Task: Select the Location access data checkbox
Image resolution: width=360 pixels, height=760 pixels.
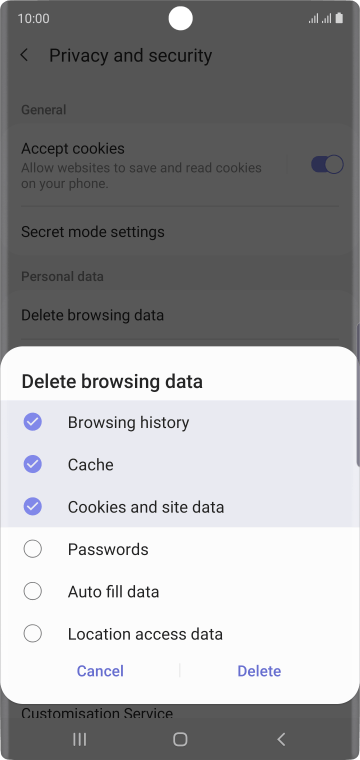Action: [x=32, y=633]
